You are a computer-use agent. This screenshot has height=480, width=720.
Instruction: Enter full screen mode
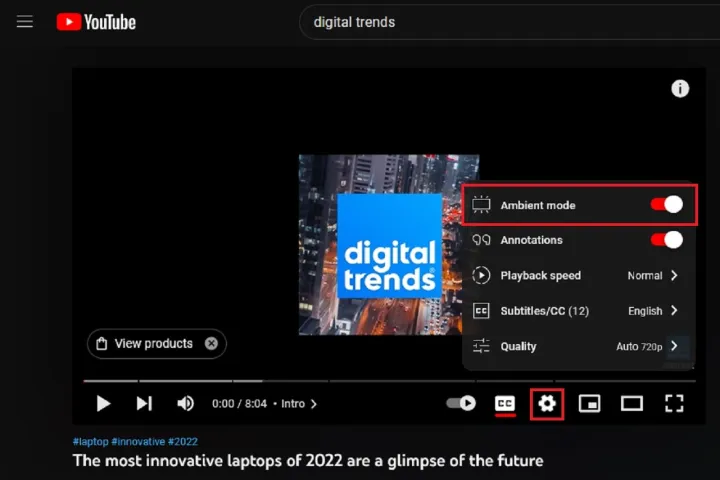(x=674, y=404)
